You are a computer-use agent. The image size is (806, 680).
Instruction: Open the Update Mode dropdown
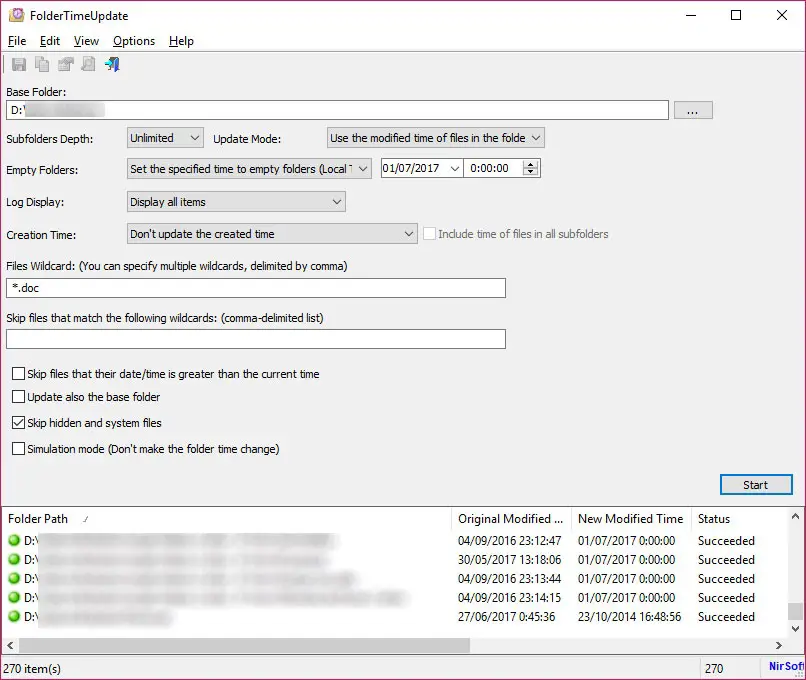[x=435, y=138]
